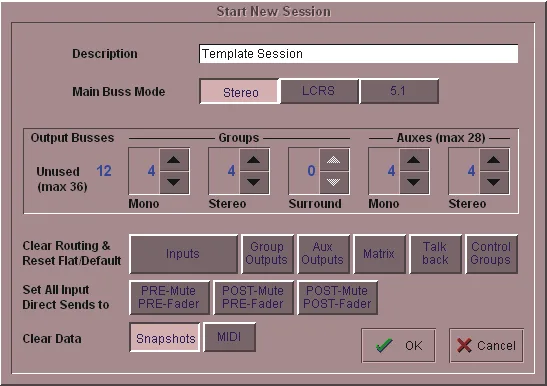Click the disabled Surround Groups down arrow
The height and width of the screenshot is (386, 547).
tap(334, 182)
